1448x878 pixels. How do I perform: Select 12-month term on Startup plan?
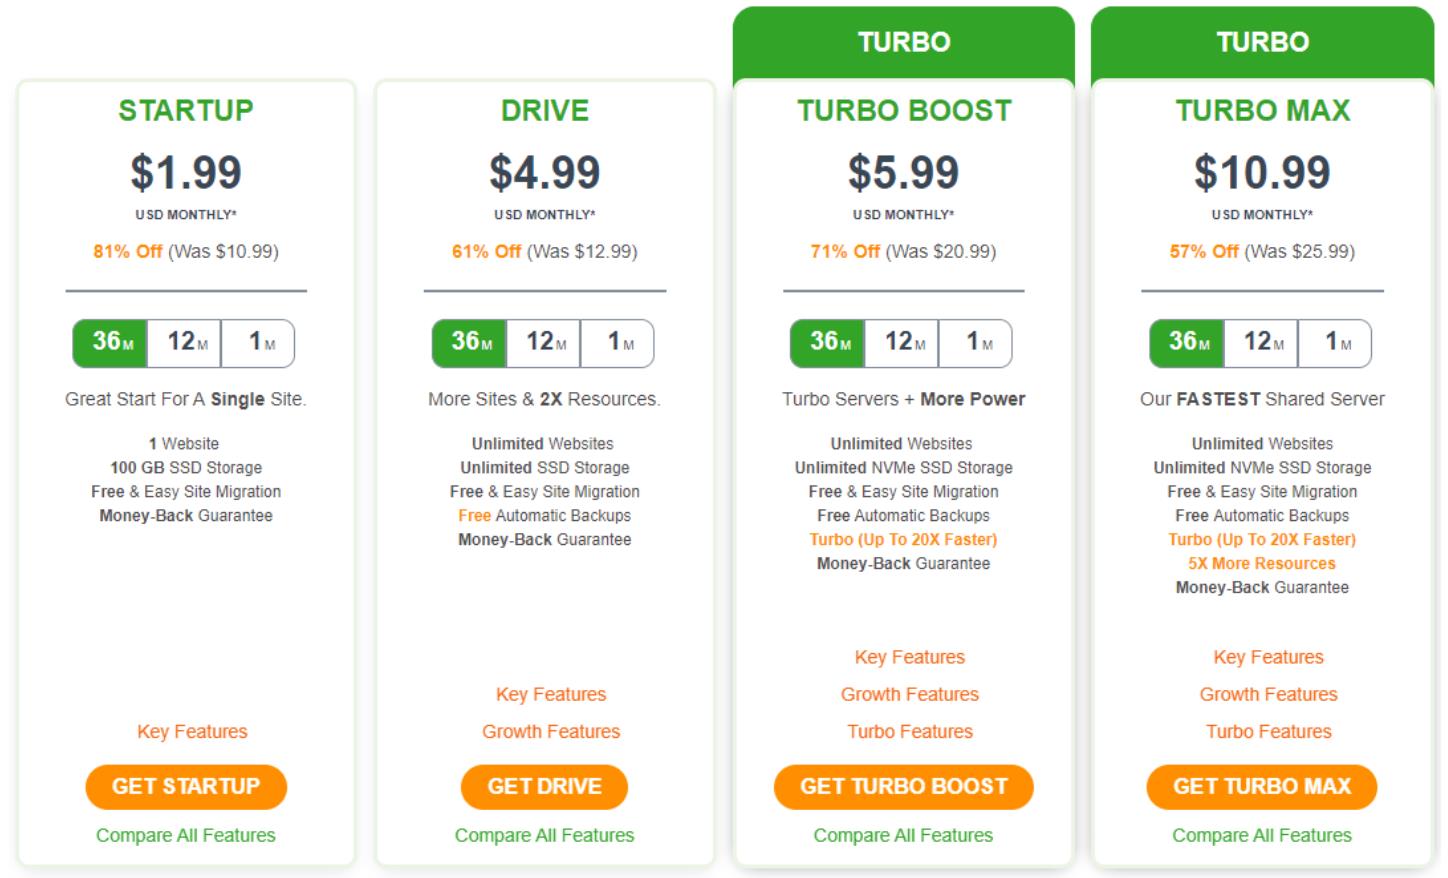pyautogui.click(x=185, y=343)
